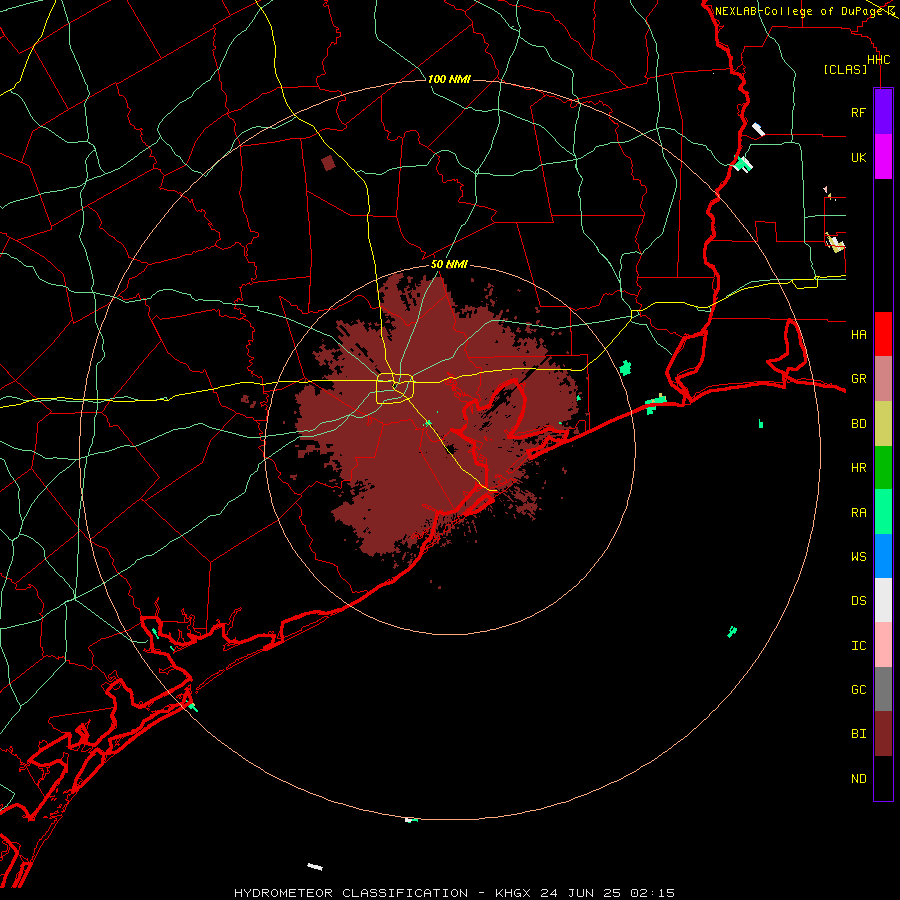Select the RA legend label
Screen dimensions: 900x900
click(858, 513)
